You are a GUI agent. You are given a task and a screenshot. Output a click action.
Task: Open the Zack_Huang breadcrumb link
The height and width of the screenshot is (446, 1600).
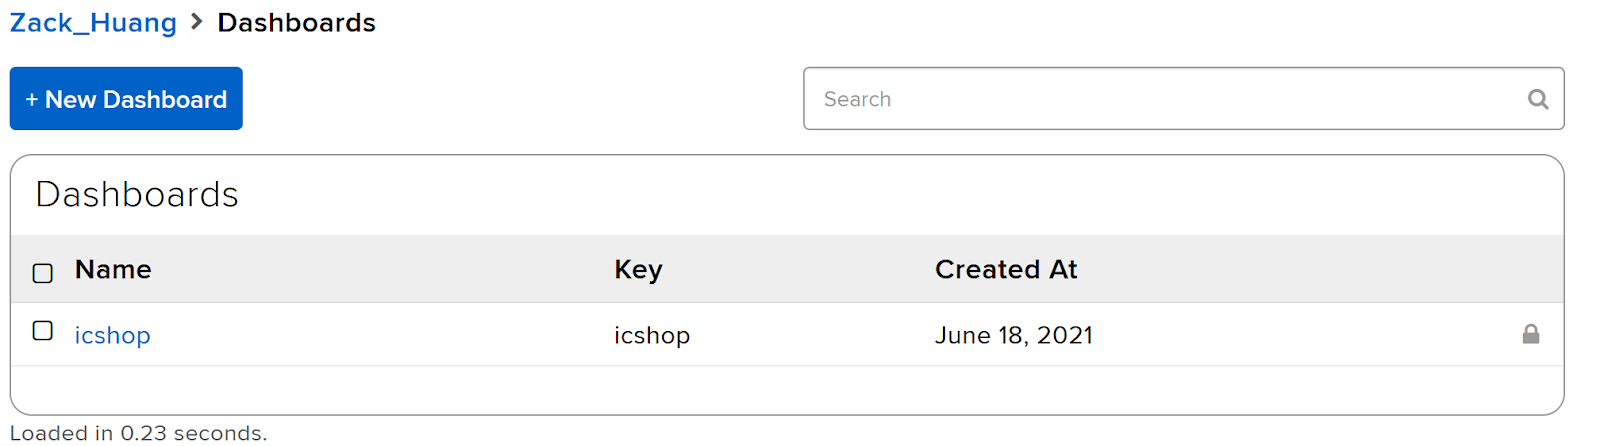point(93,23)
